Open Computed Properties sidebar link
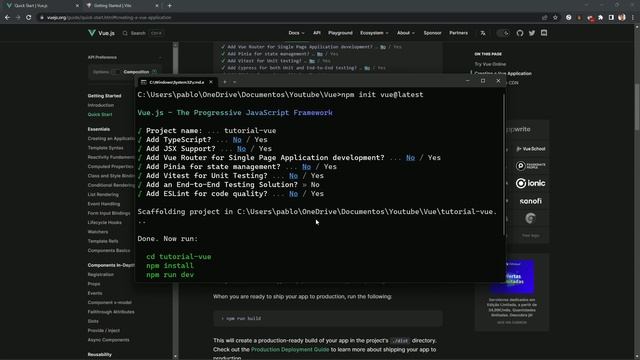This screenshot has width=640, height=360. tap(111, 167)
